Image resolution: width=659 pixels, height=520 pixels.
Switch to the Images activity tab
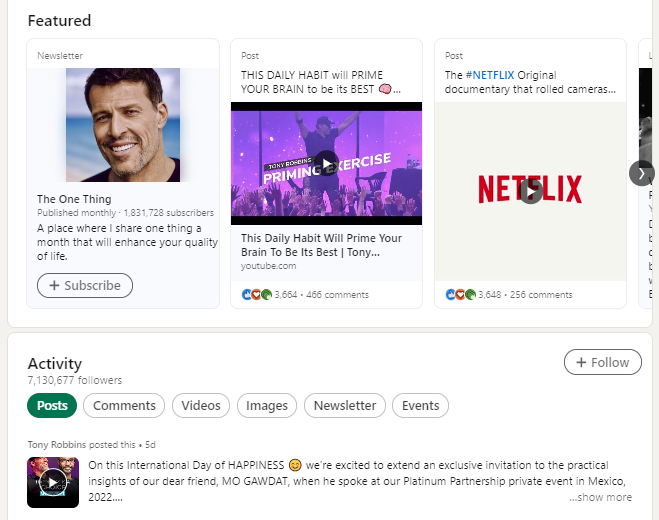tap(267, 406)
